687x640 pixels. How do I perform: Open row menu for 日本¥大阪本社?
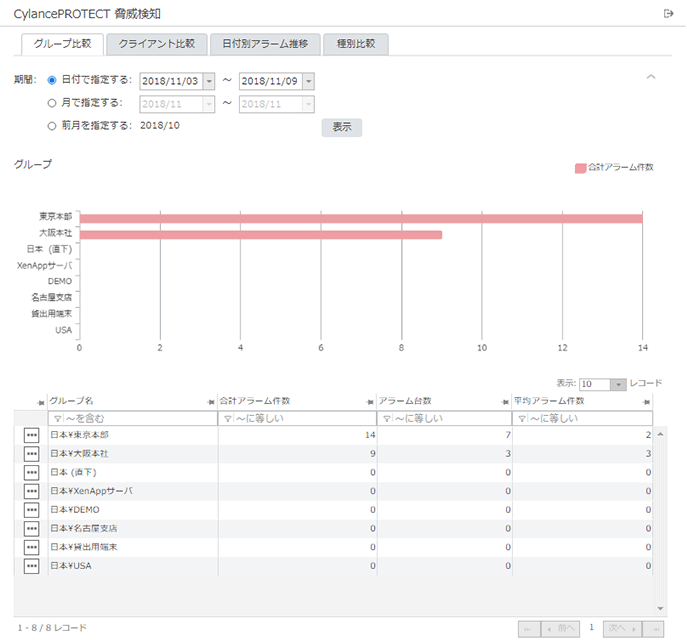click(31, 454)
